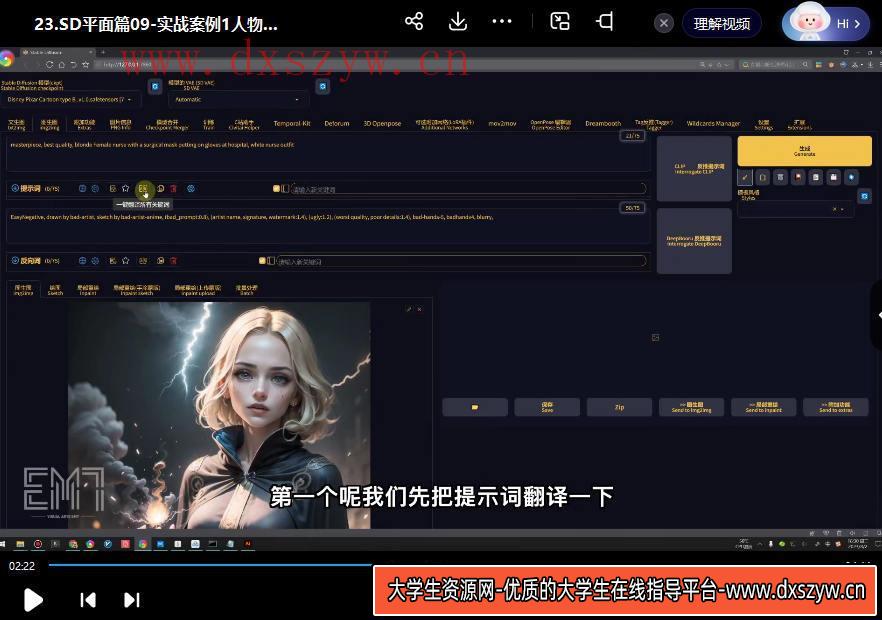Select the Inpaint upload sub-tab
This screenshot has height=620, width=882.
point(198,290)
